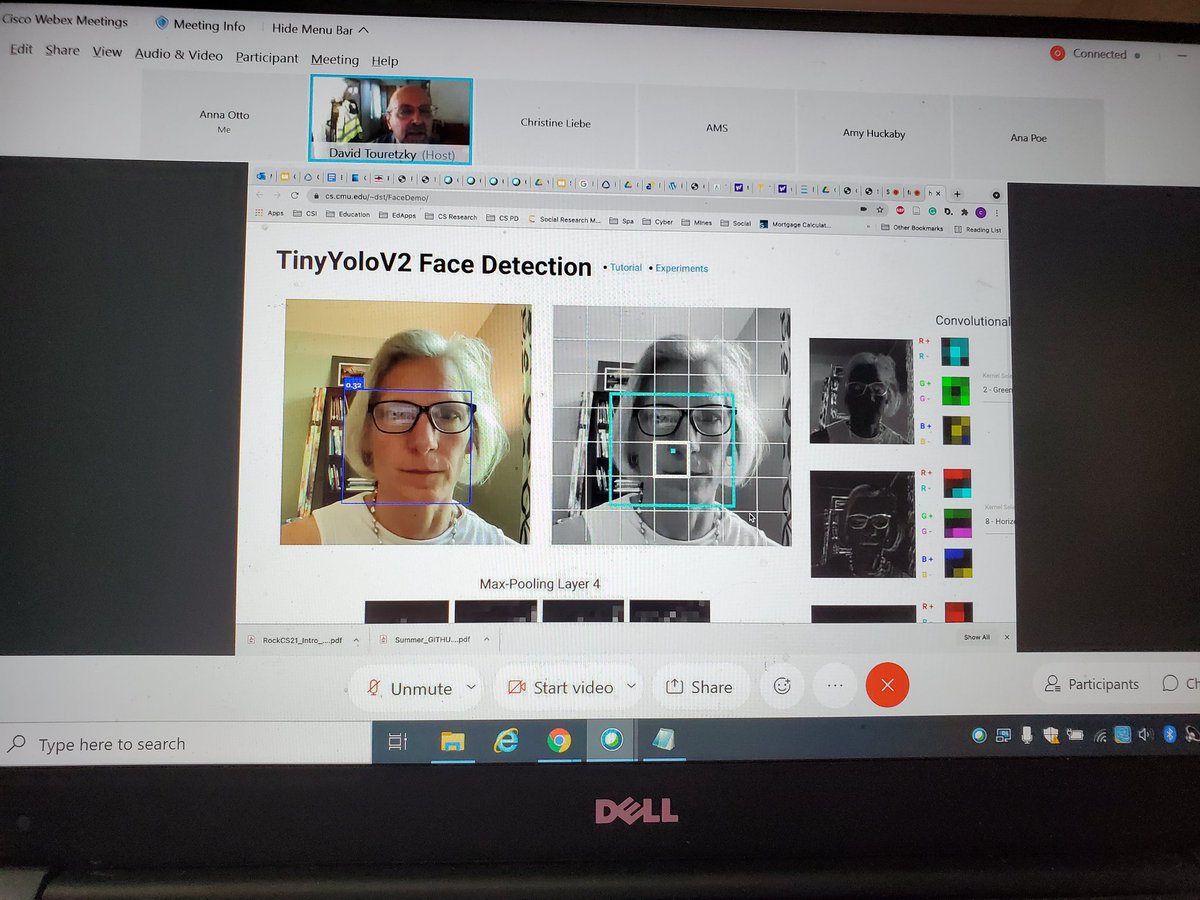
Task: Unmute the microphone
Action: tap(413, 688)
